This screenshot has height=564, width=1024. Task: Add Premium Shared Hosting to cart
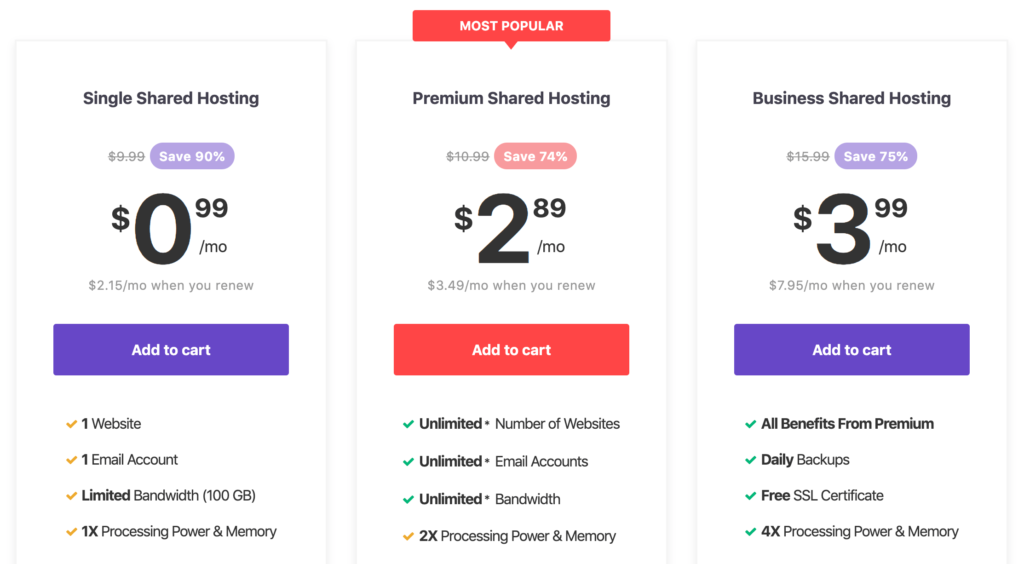tap(511, 349)
